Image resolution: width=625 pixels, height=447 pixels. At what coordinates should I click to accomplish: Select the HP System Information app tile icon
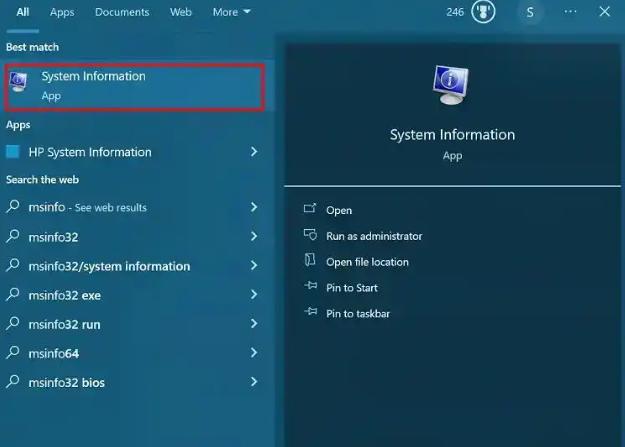[13, 152]
